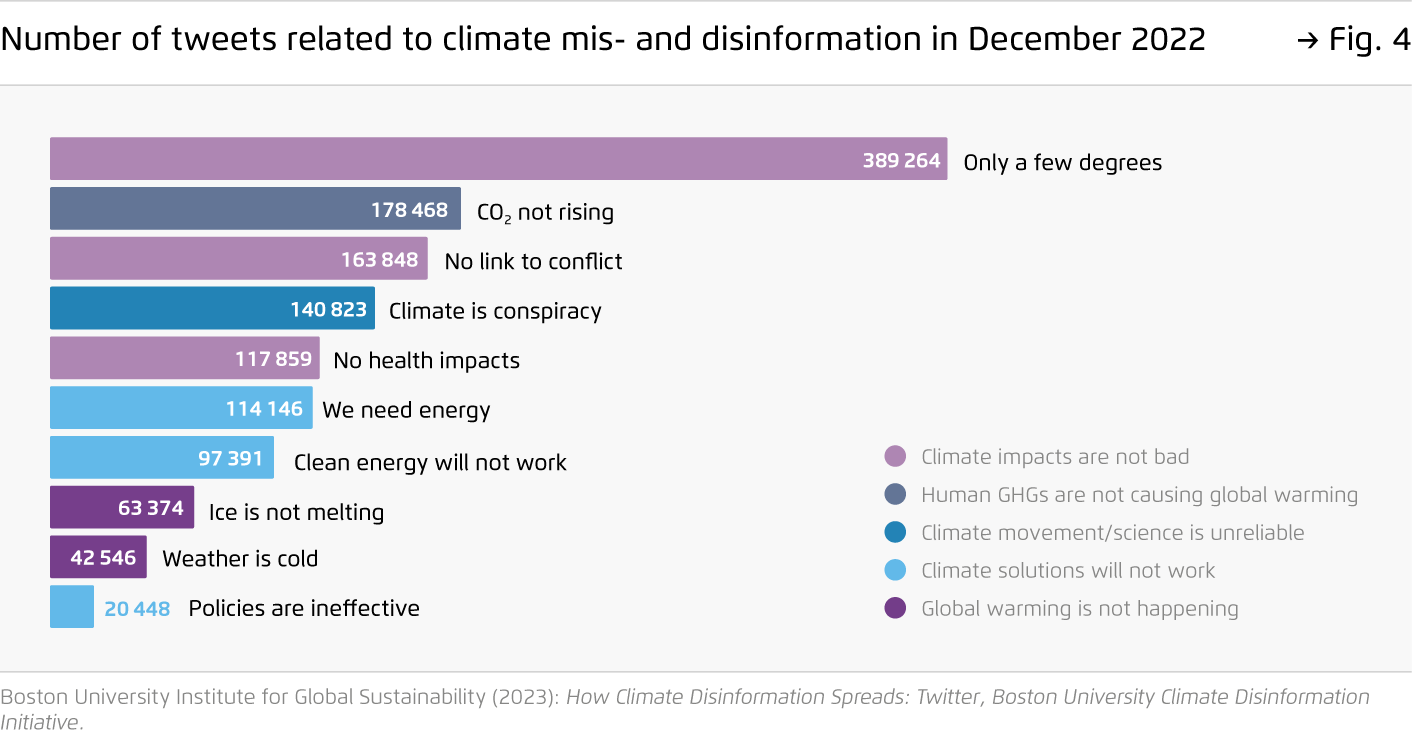
Task: Click the chart title text
Action: coord(603,39)
